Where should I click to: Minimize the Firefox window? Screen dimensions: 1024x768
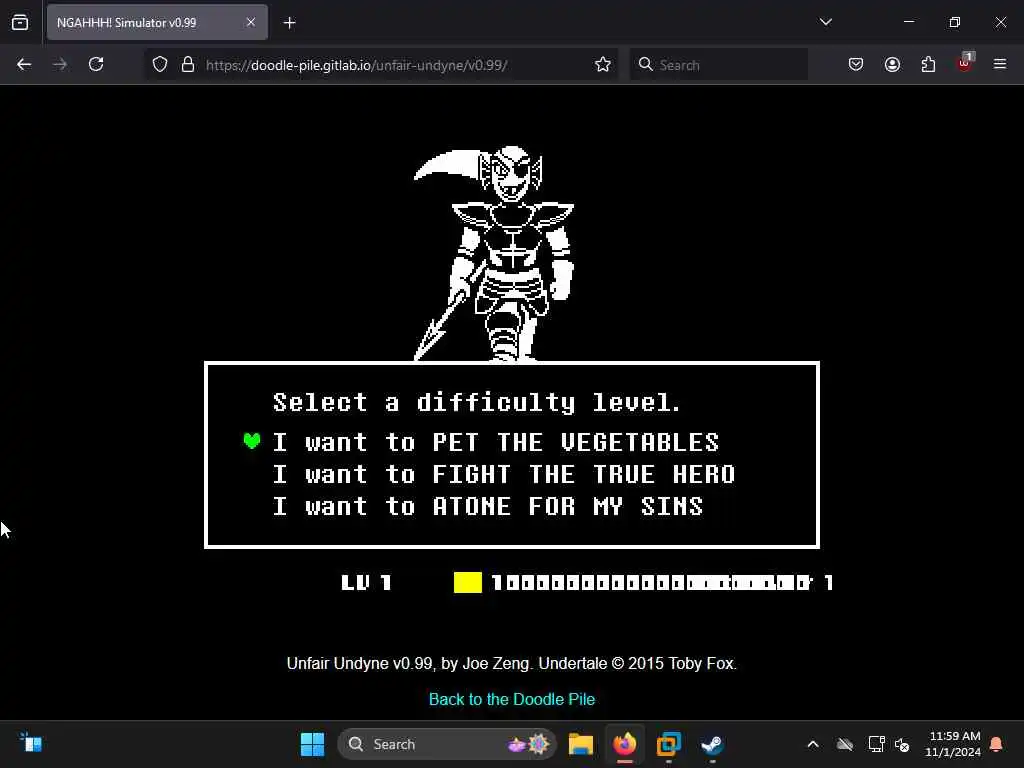(909, 22)
